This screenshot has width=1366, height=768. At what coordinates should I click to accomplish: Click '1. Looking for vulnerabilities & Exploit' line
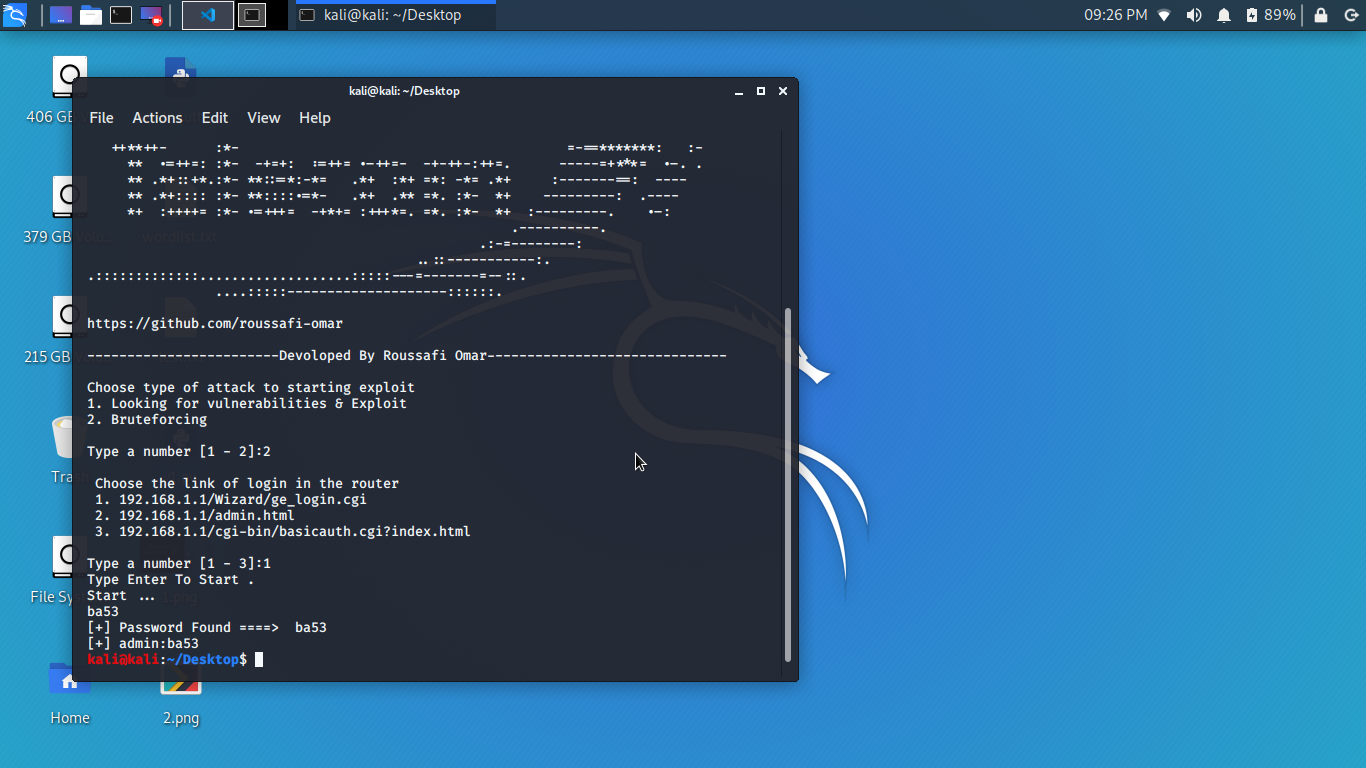pyautogui.click(x=247, y=404)
